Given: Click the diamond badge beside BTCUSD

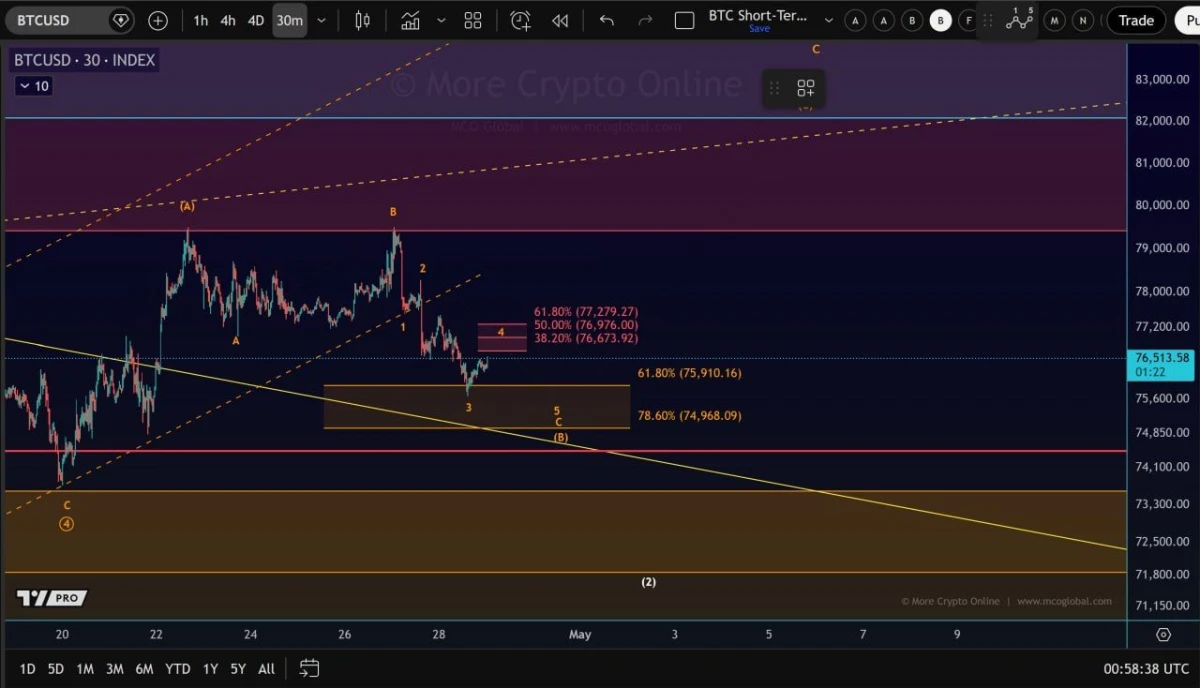Looking at the screenshot, I should [x=121, y=20].
